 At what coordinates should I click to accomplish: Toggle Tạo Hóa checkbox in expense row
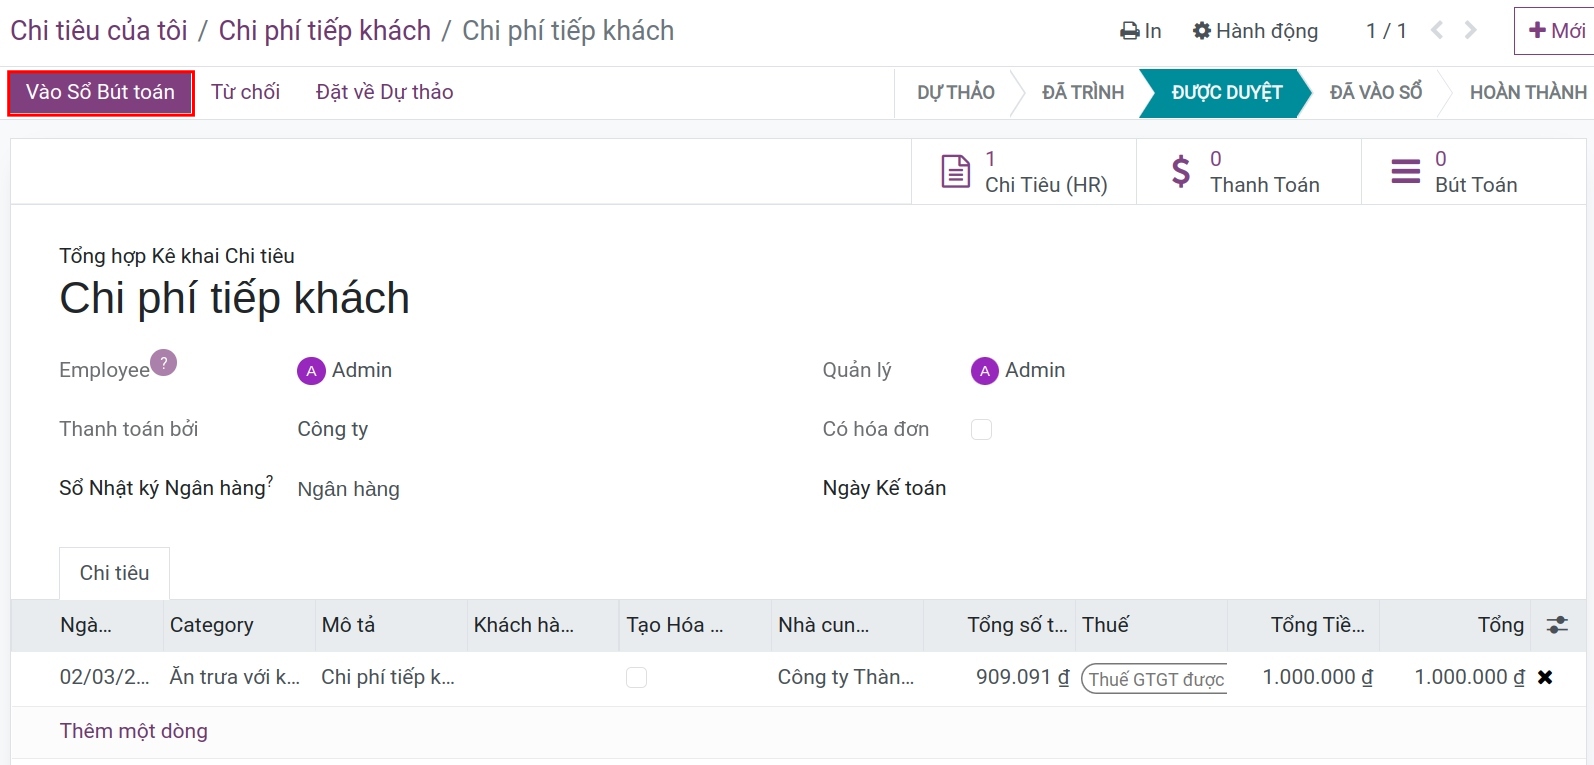[x=636, y=677]
